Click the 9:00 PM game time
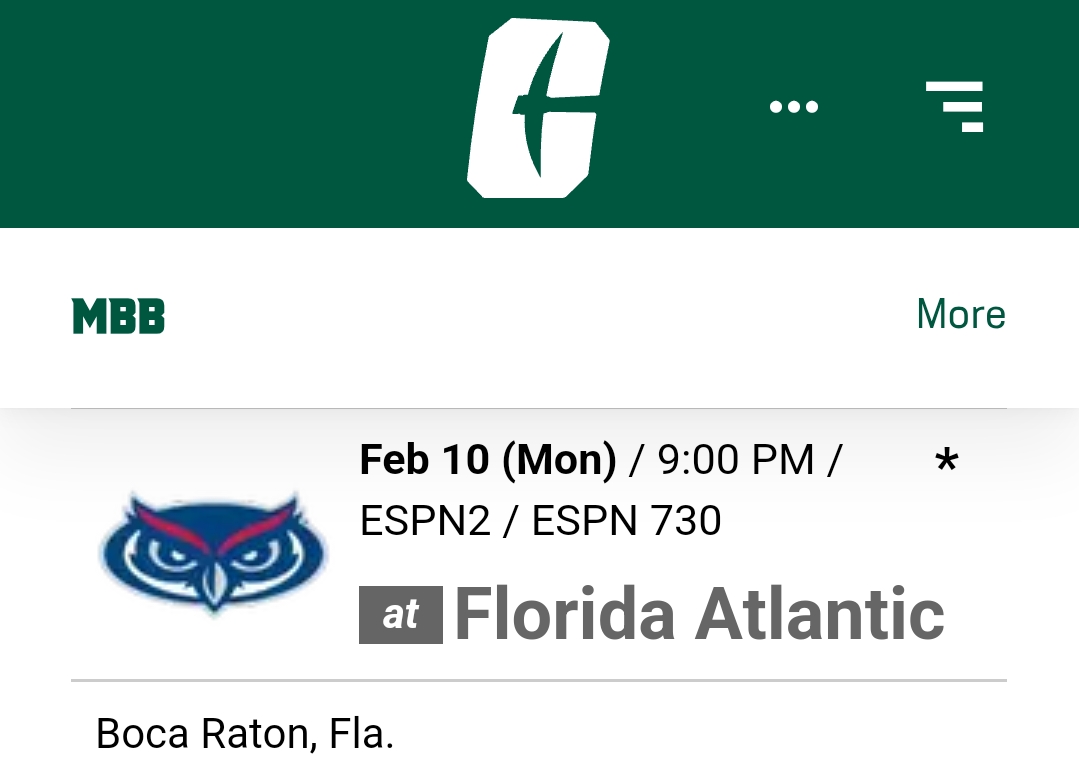This screenshot has width=1079, height=765. [736, 460]
